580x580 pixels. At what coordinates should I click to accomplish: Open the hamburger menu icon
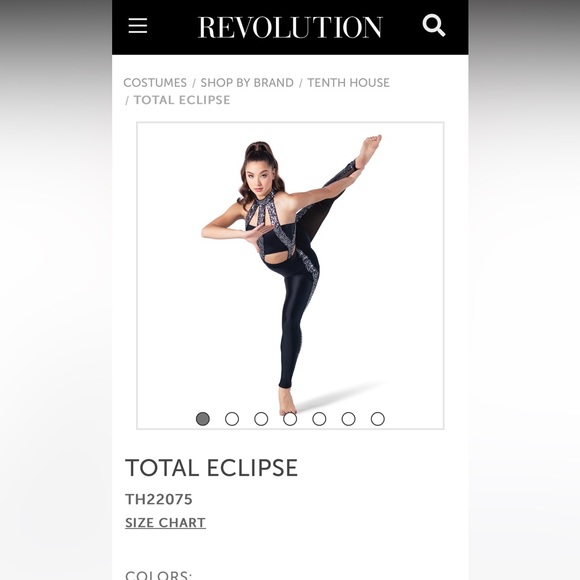pyautogui.click(x=138, y=26)
